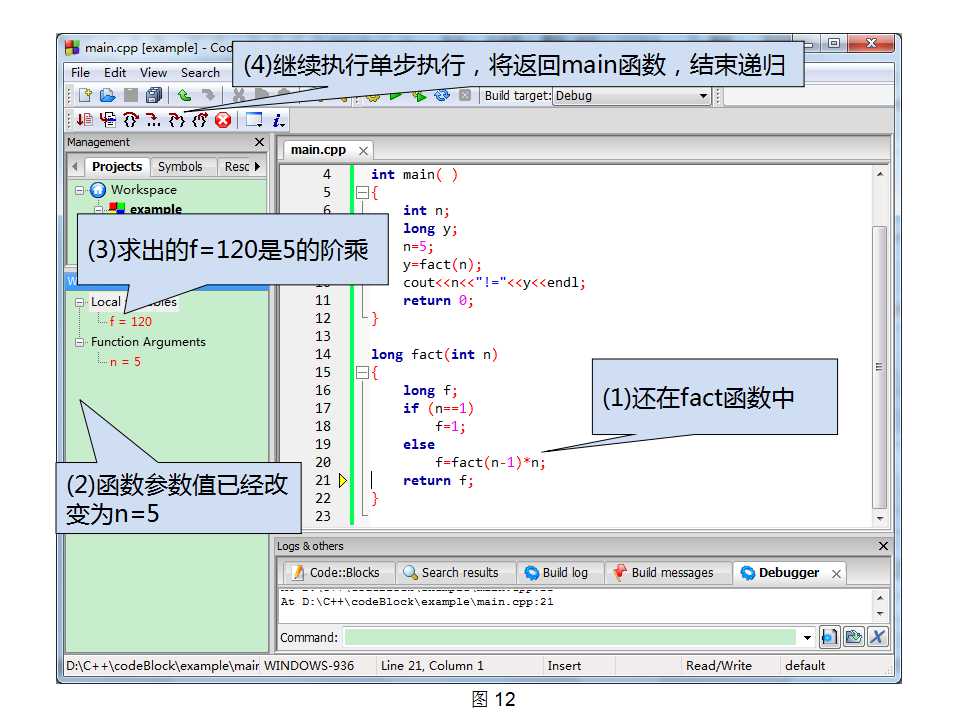Click the Next line debug icon
The width and height of the screenshot is (960, 720).
[130, 120]
